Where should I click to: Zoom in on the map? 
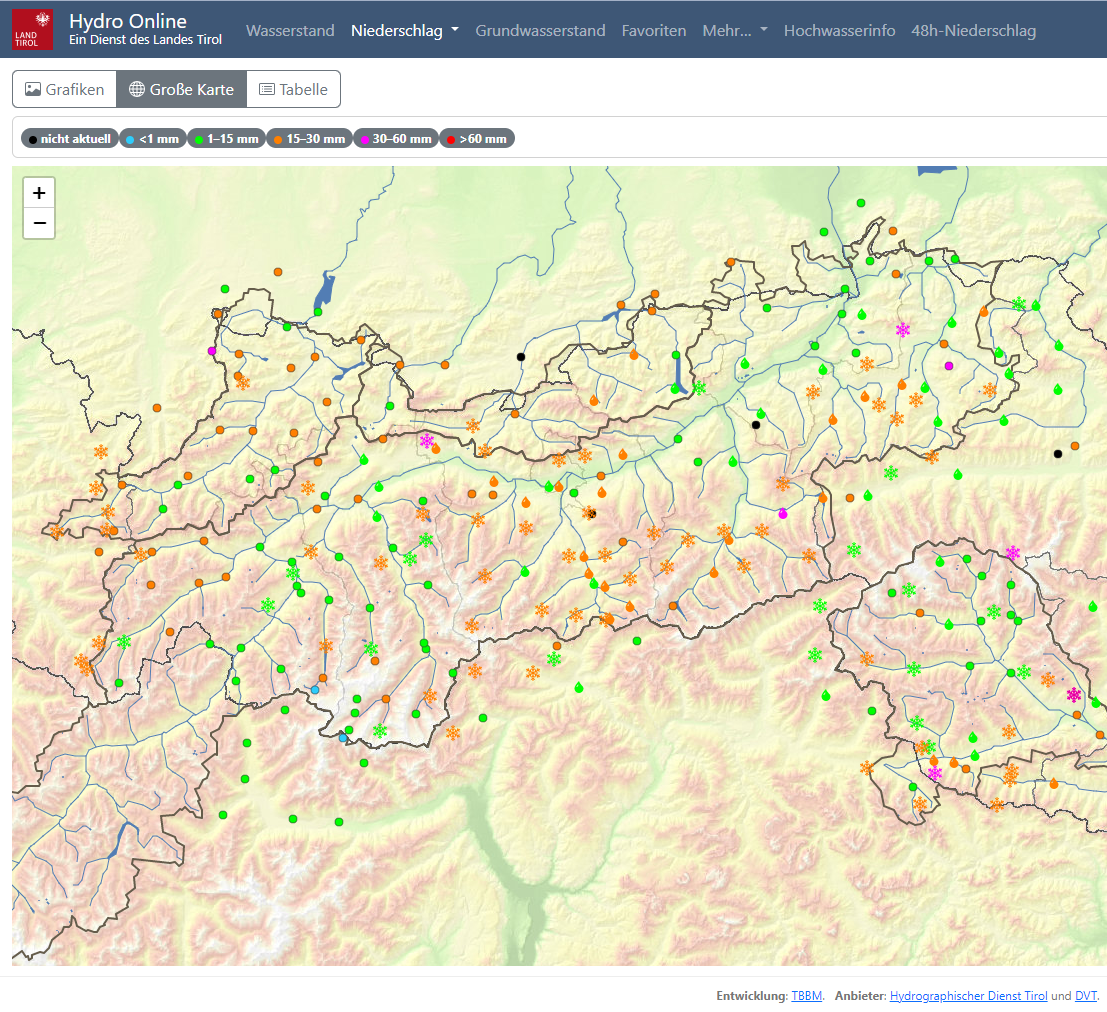[39, 193]
